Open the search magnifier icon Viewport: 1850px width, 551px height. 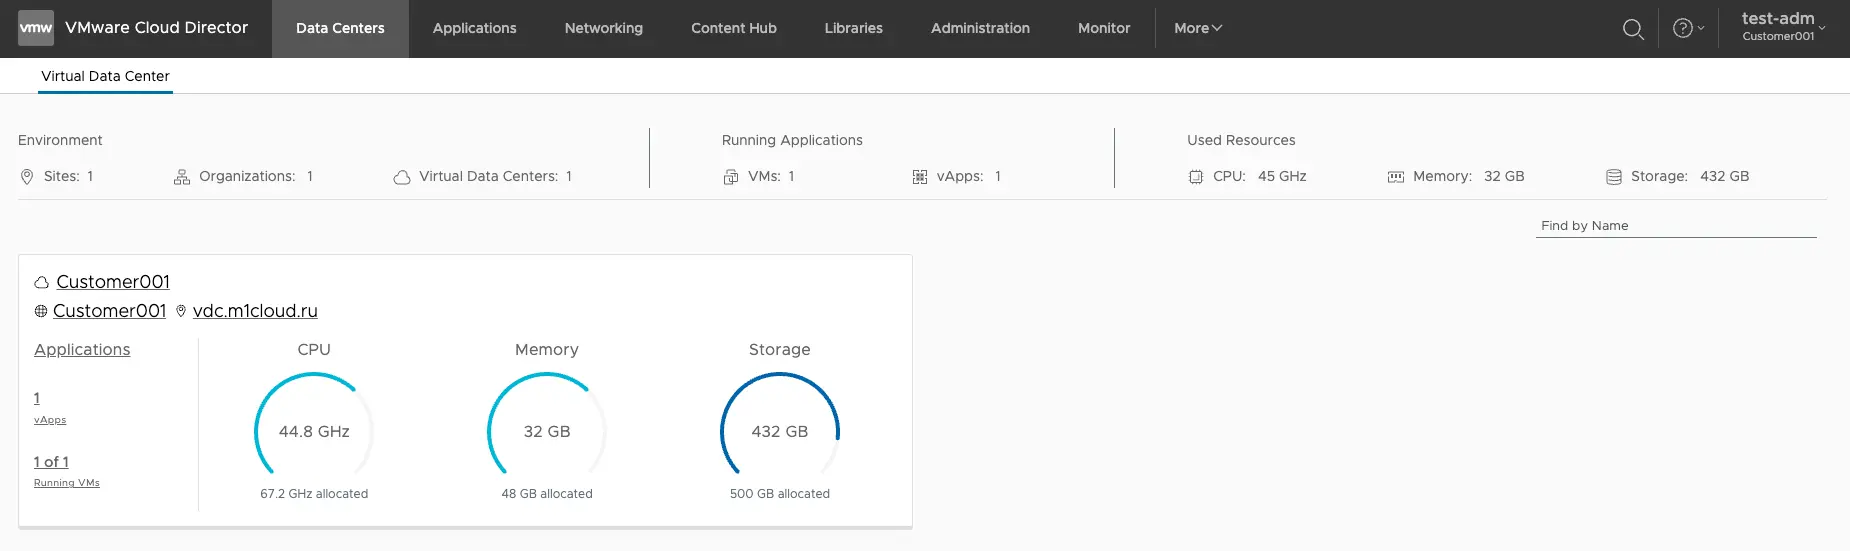tap(1633, 29)
